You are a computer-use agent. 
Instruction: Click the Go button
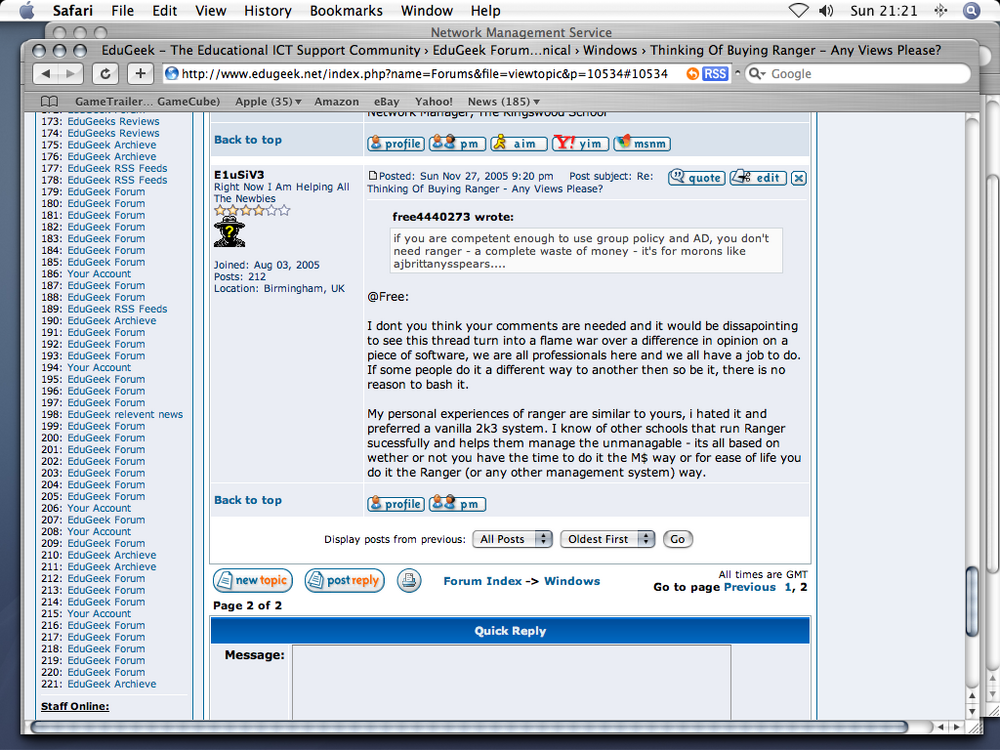tap(677, 540)
